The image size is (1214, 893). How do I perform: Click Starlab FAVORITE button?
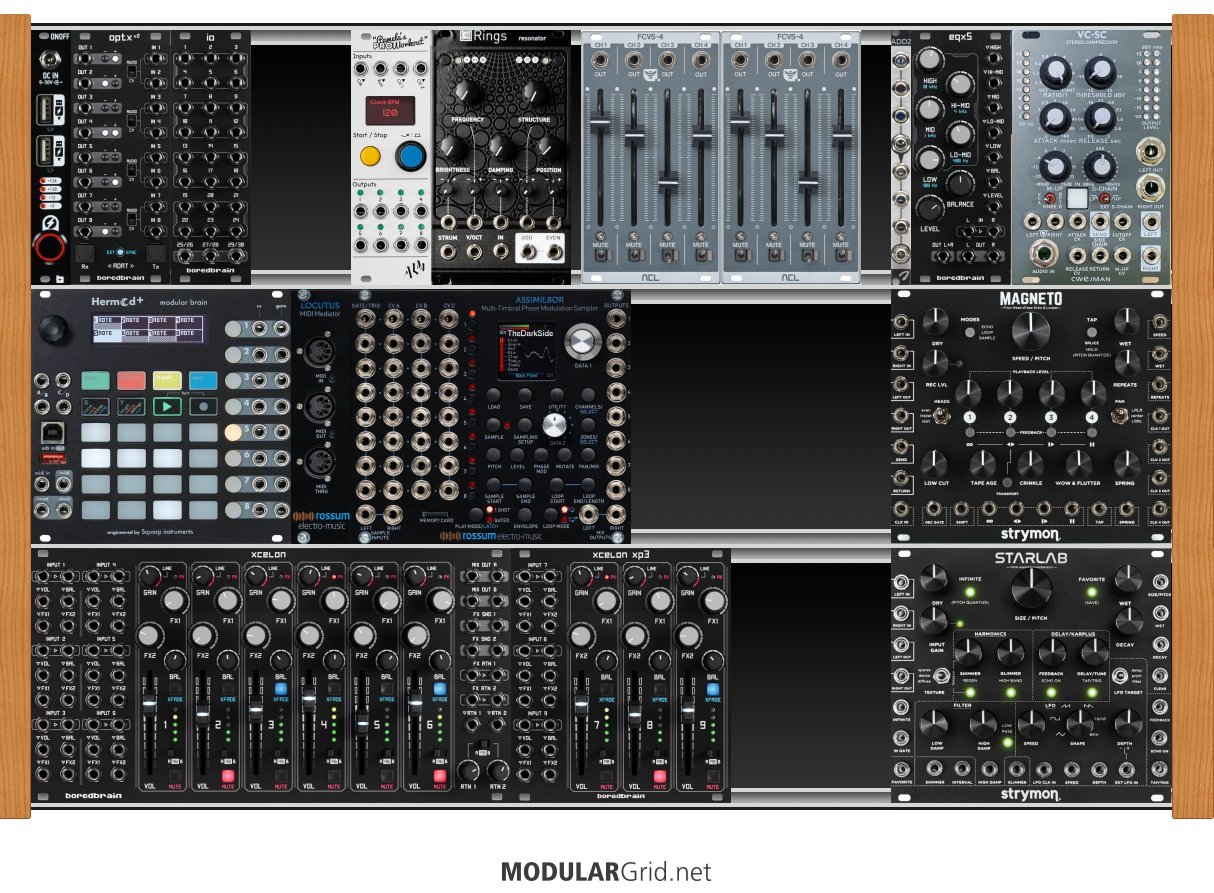pyautogui.click(x=1092, y=592)
